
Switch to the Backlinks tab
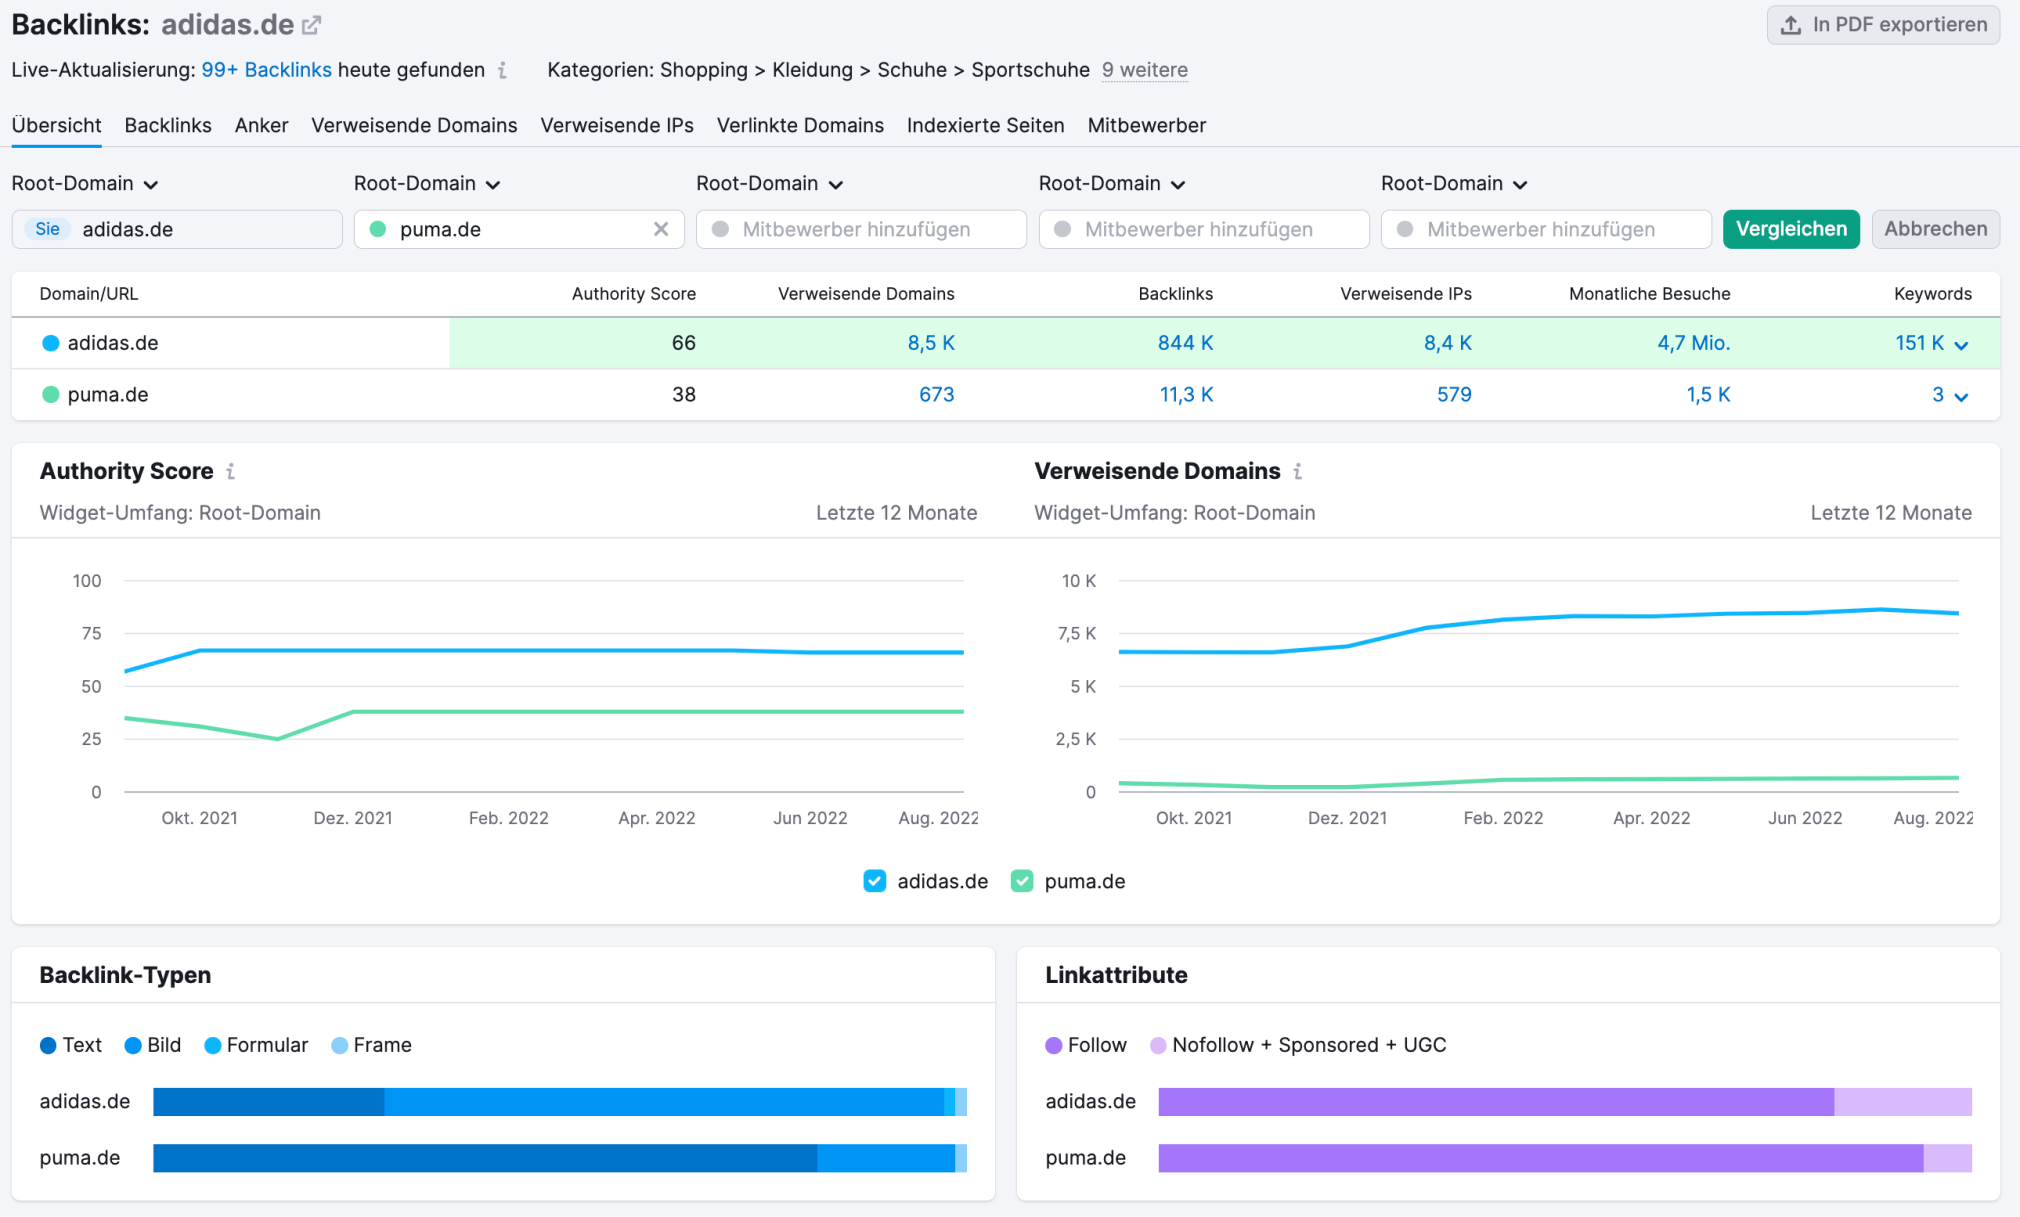[167, 125]
